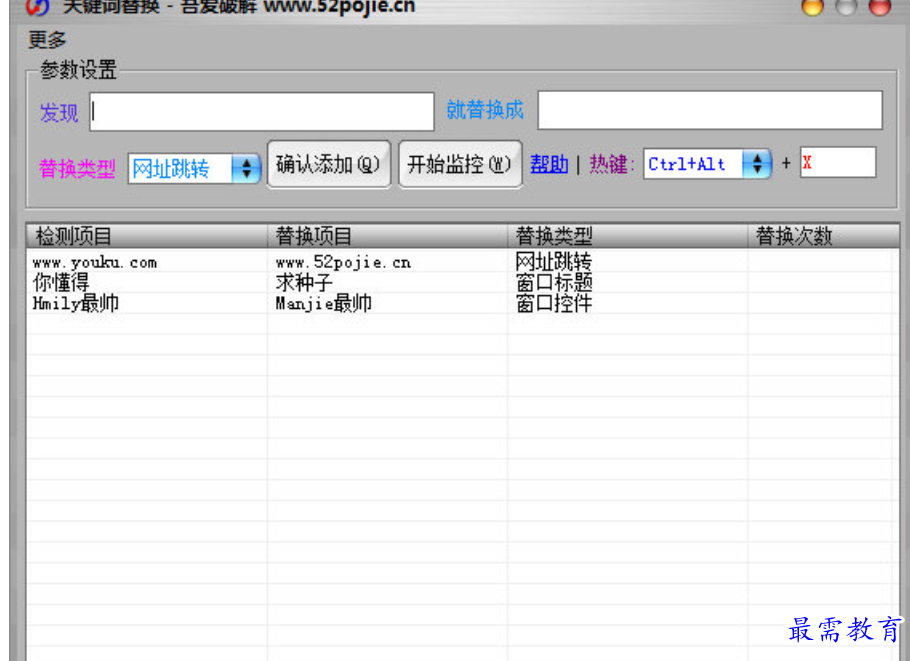The image size is (910, 661).
Task: Click the 帮助 link
Action: coord(548,164)
